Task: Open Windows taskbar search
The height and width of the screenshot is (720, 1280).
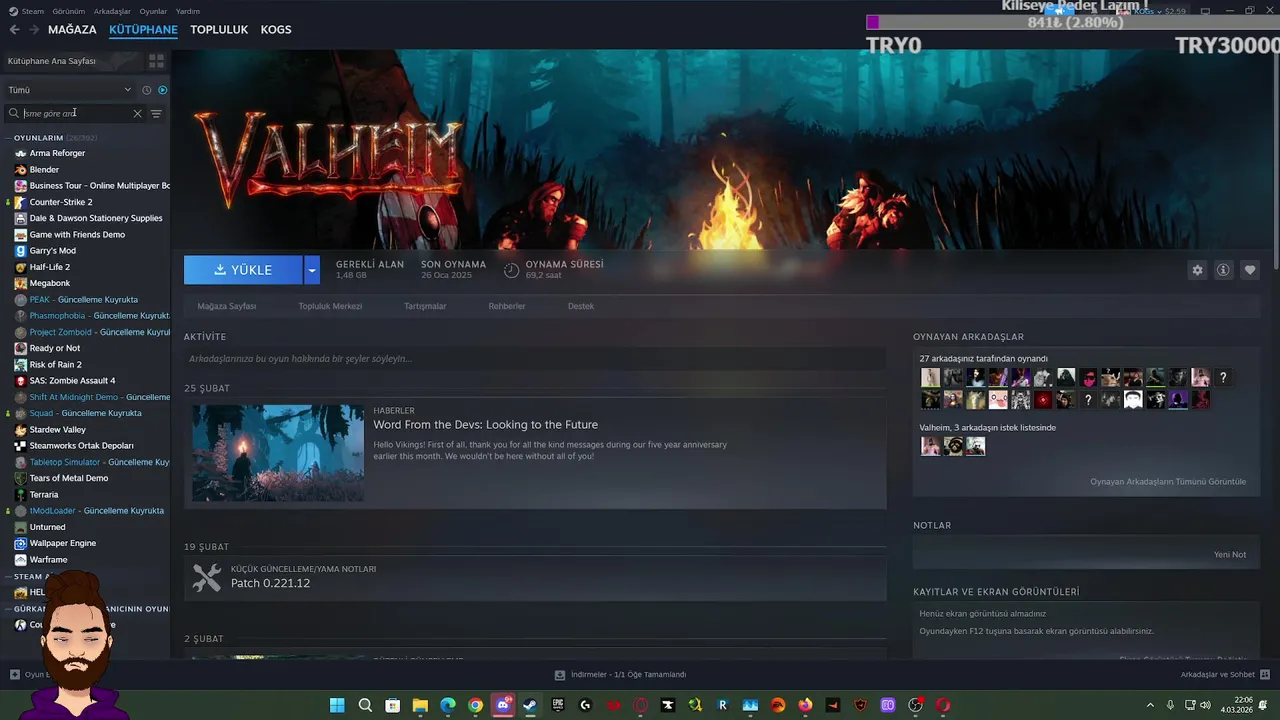Action: (365, 705)
